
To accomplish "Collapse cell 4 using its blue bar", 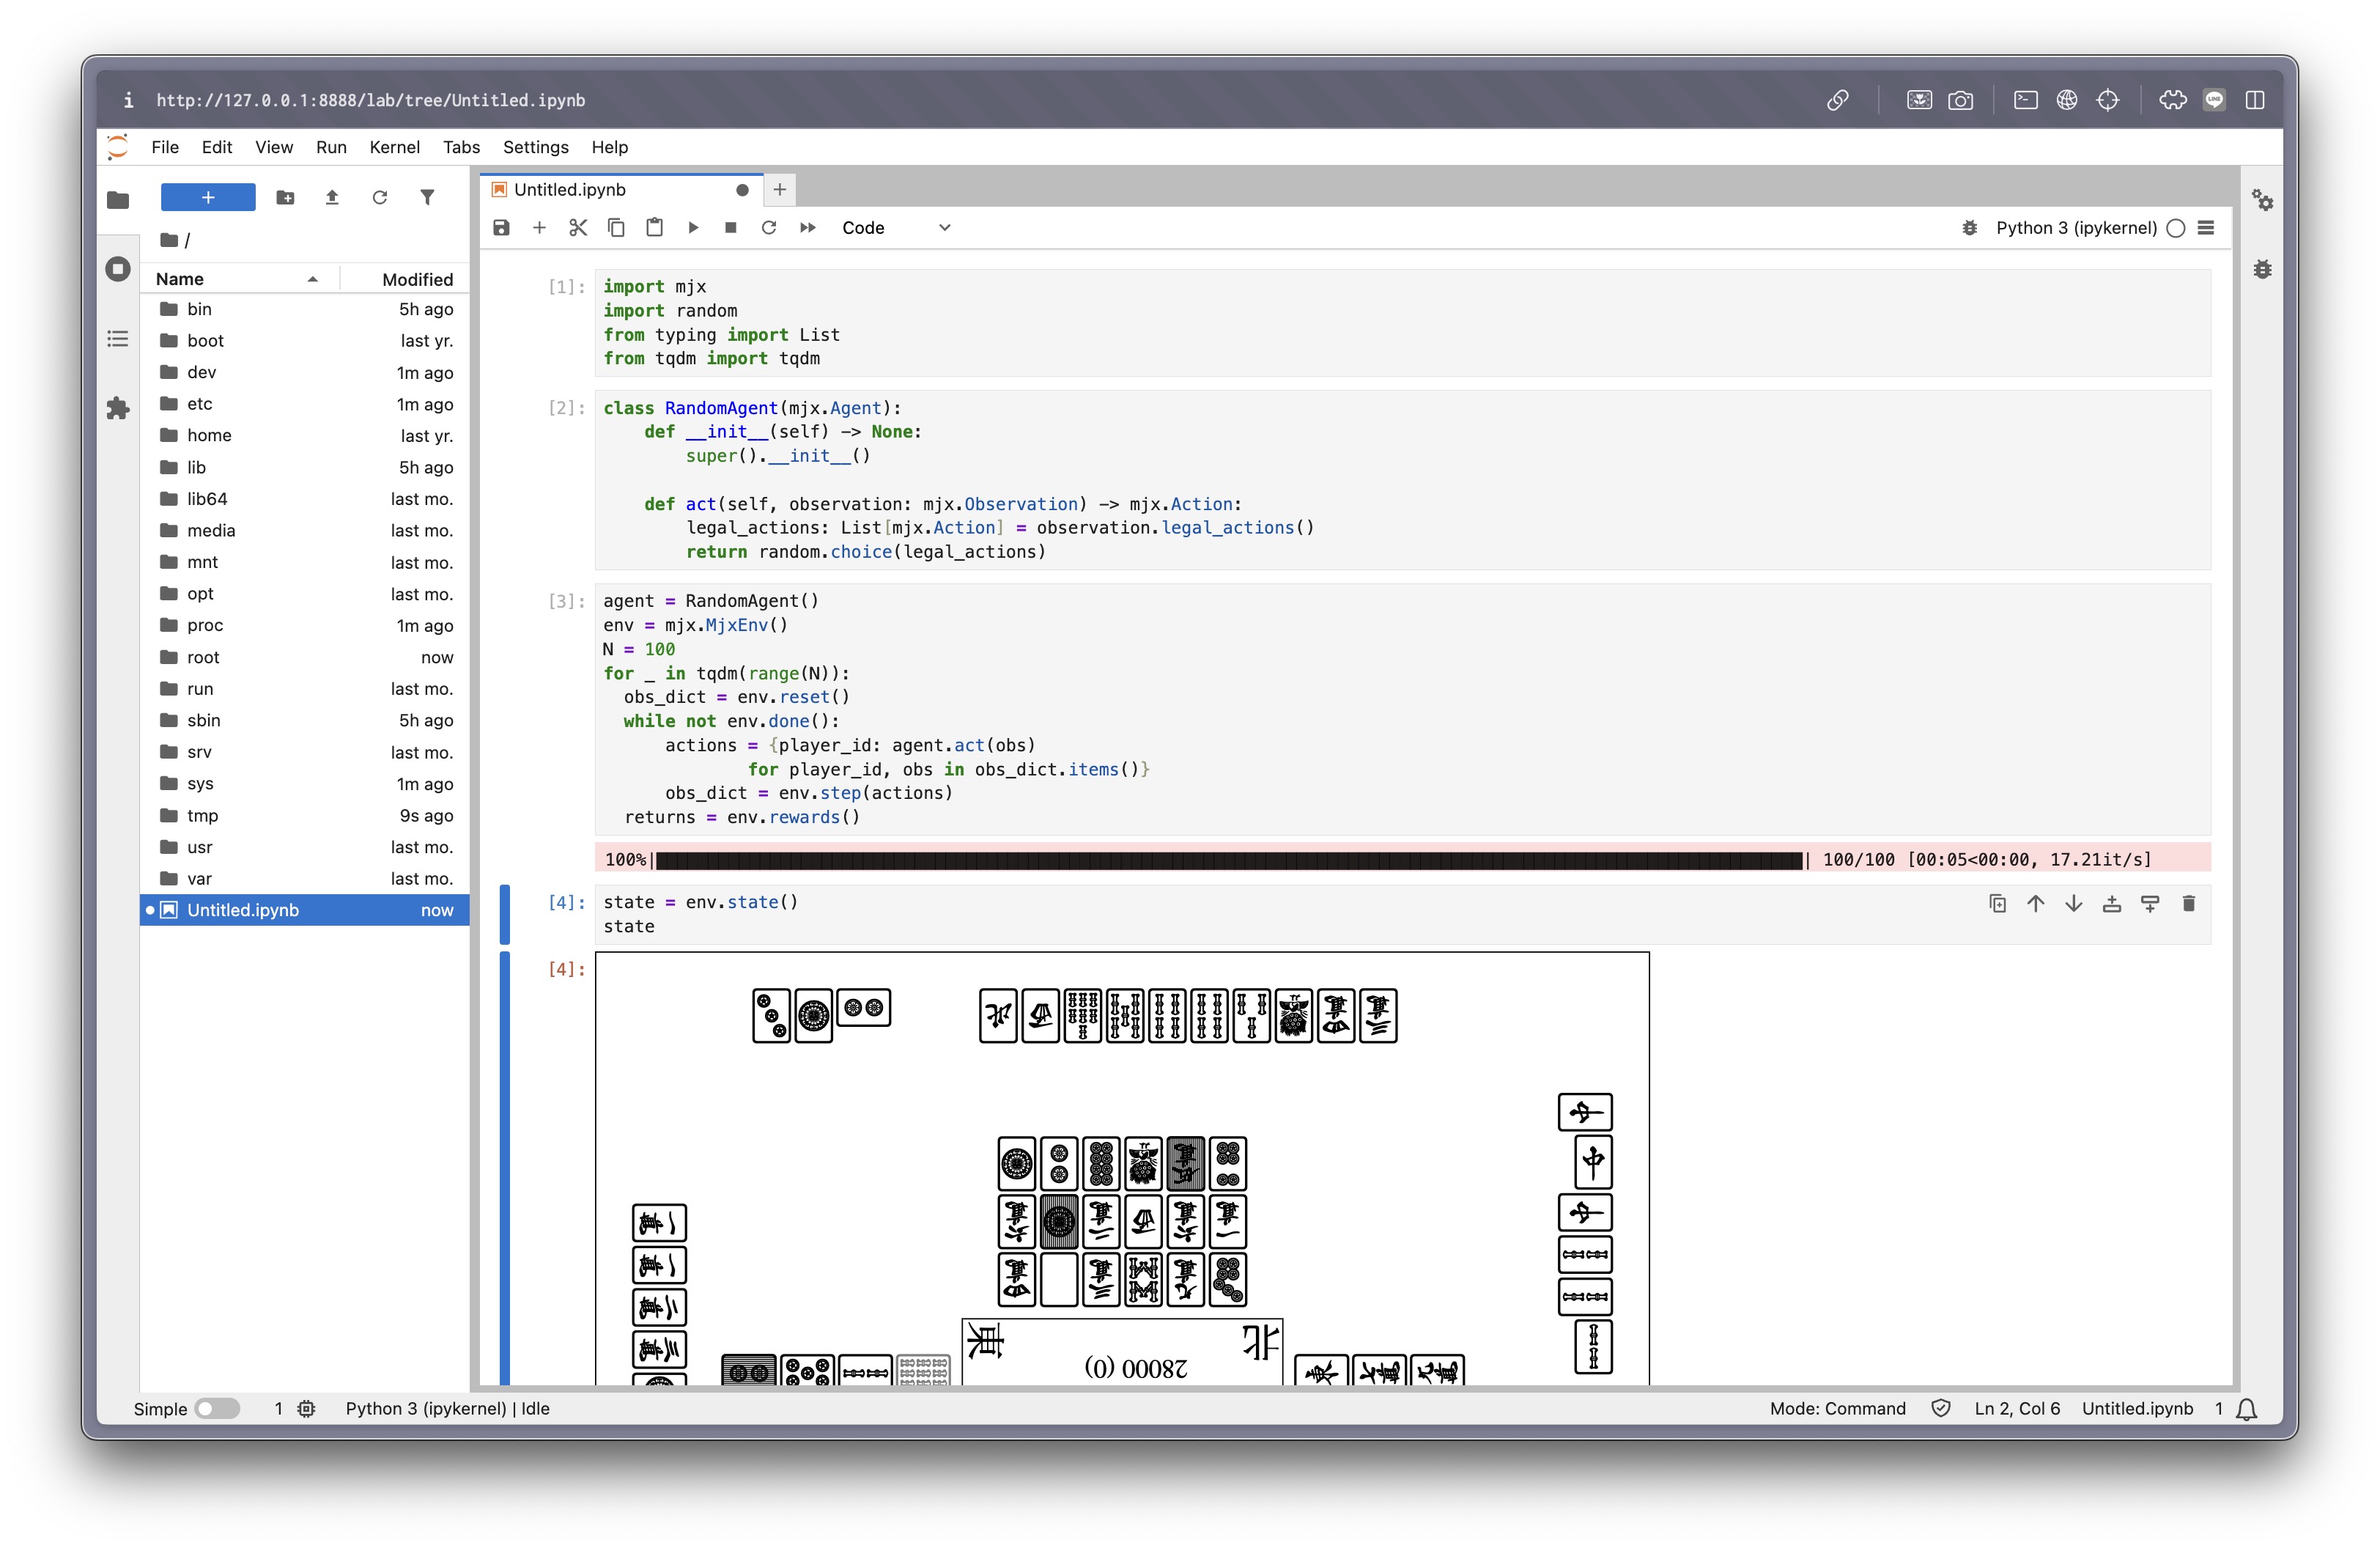I will pyautogui.click(x=505, y=914).
